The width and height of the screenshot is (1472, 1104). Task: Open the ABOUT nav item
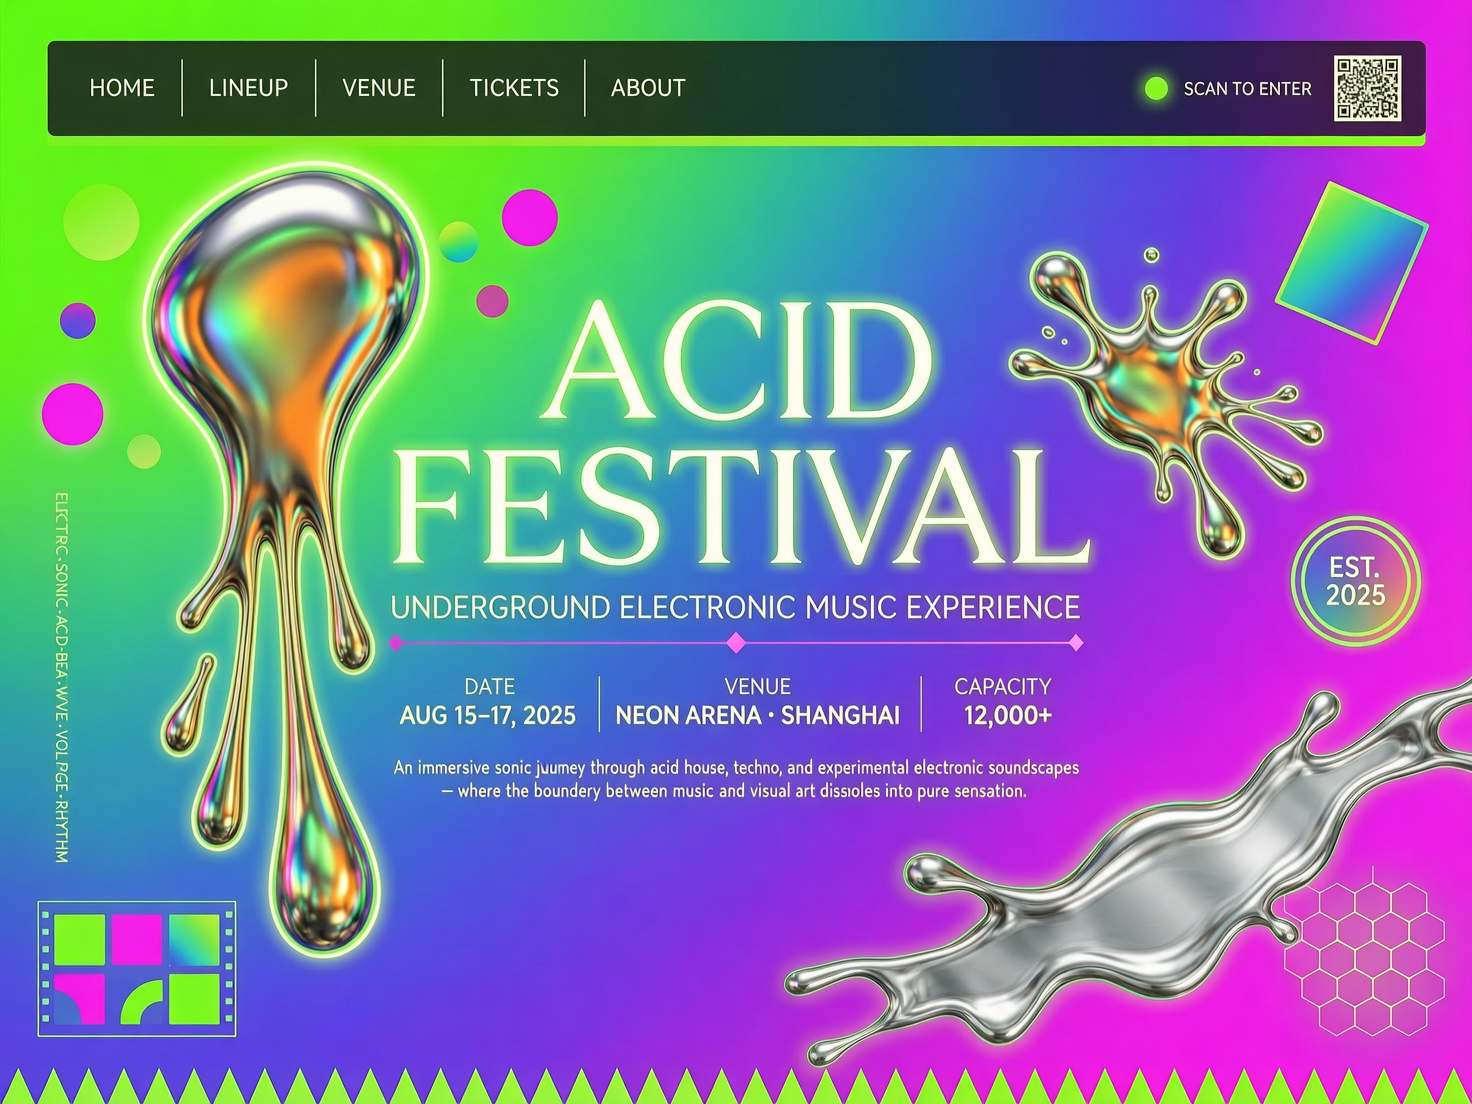click(648, 88)
